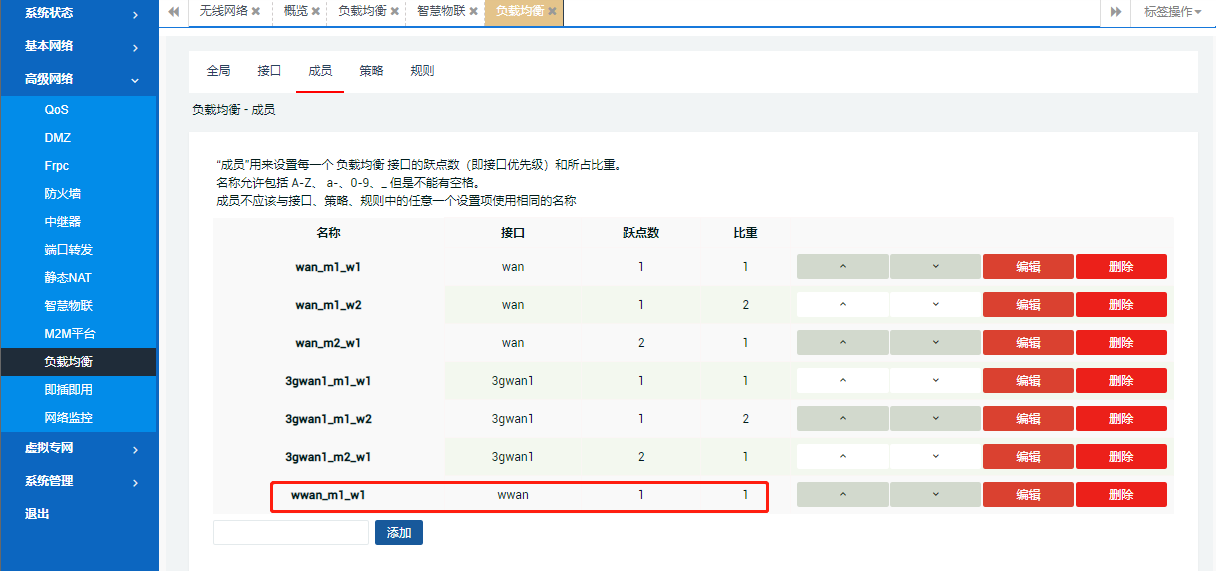Expand the 虚拟专网 sidebar section
The image size is (1216, 571).
pyautogui.click(x=78, y=449)
